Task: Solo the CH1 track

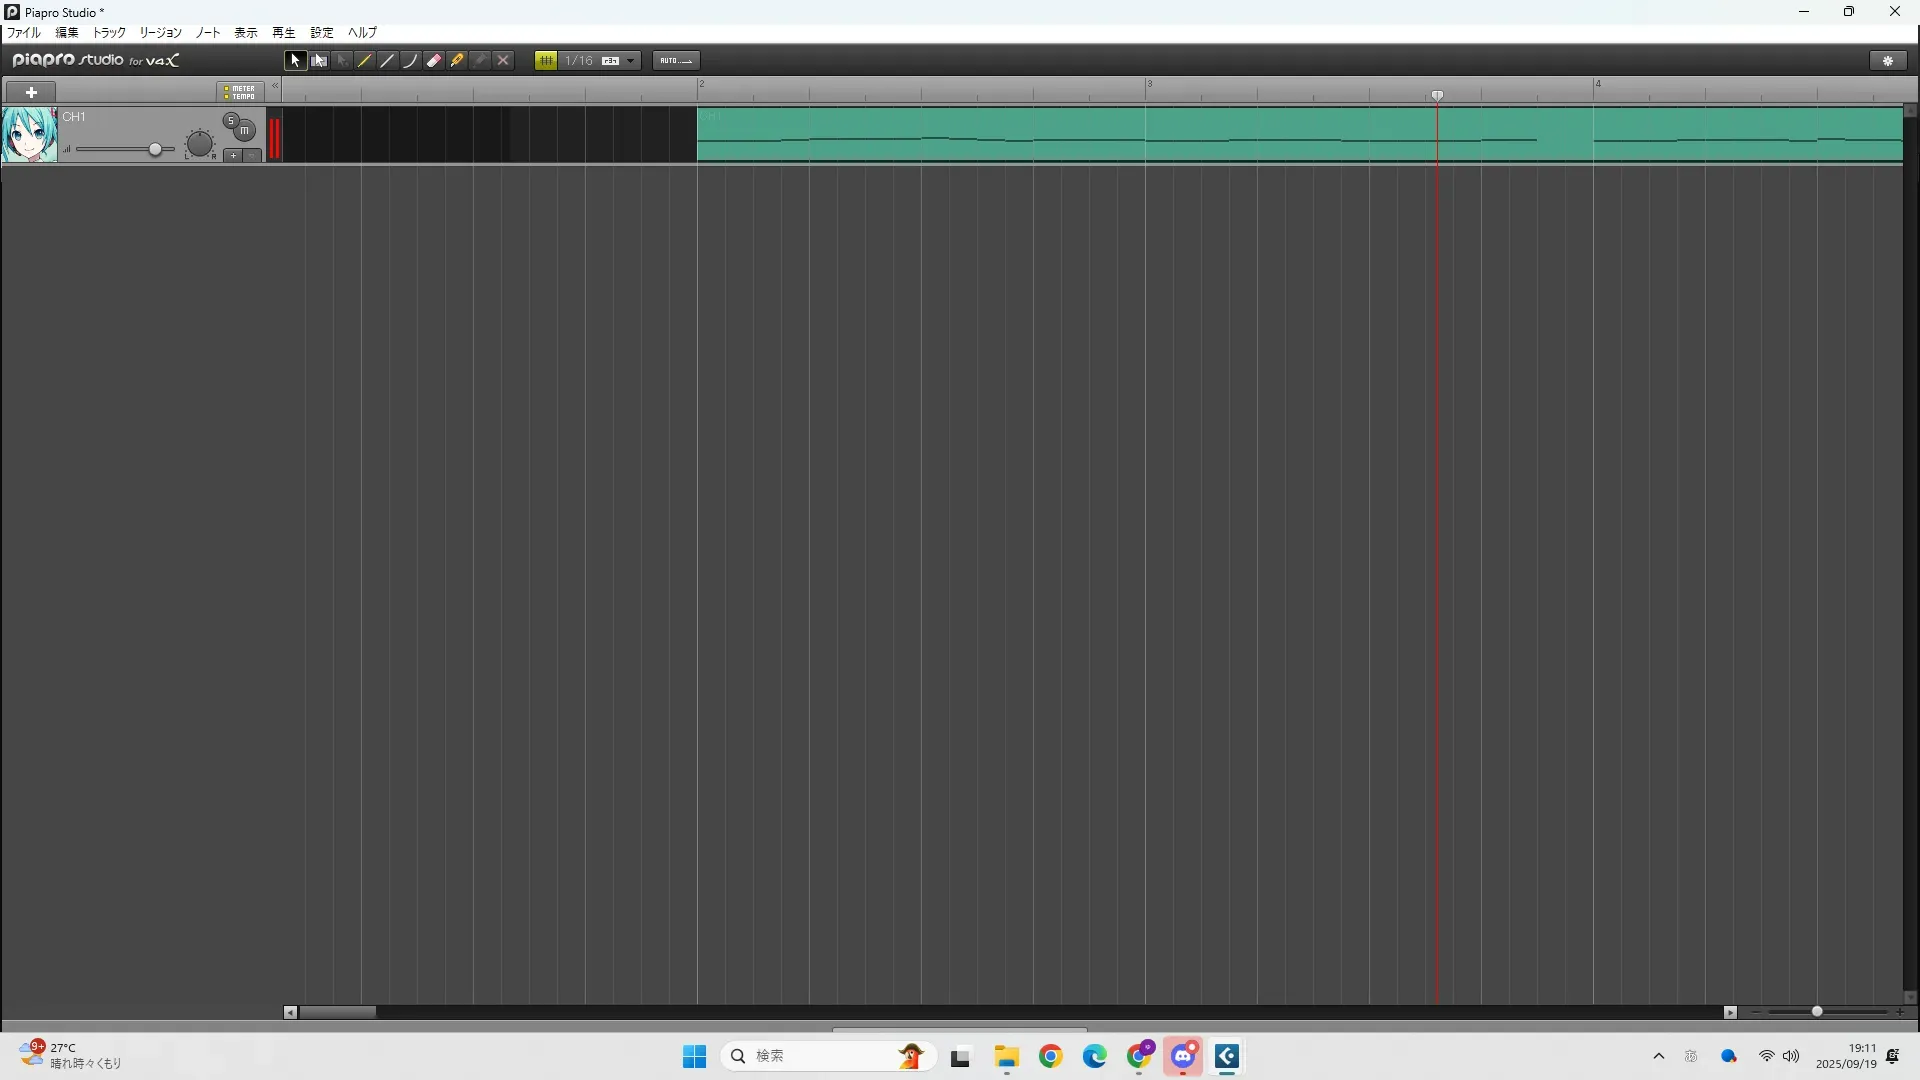Action: click(231, 121)
